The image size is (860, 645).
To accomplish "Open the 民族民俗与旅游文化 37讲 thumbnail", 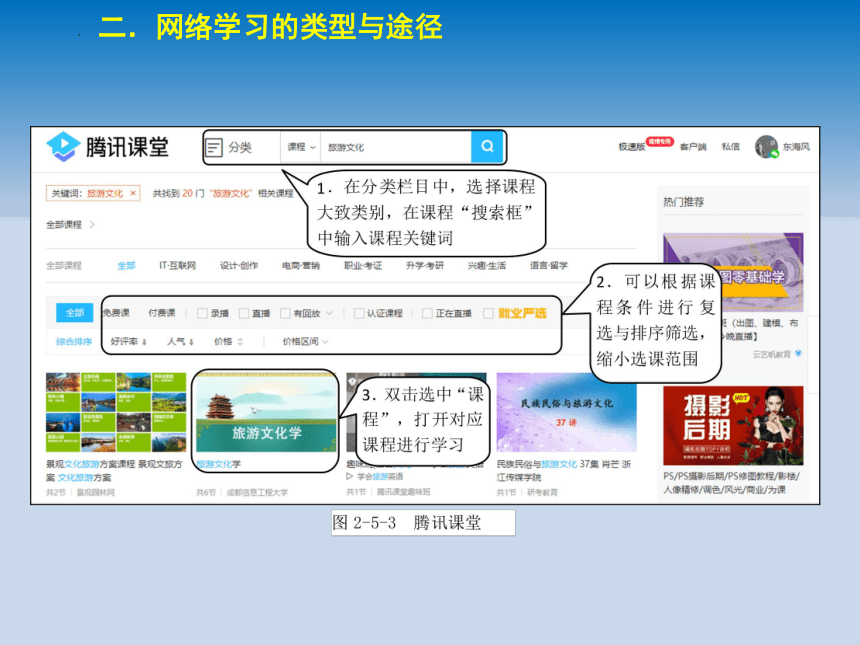I will pyautogui.click(x=566, y=412).
